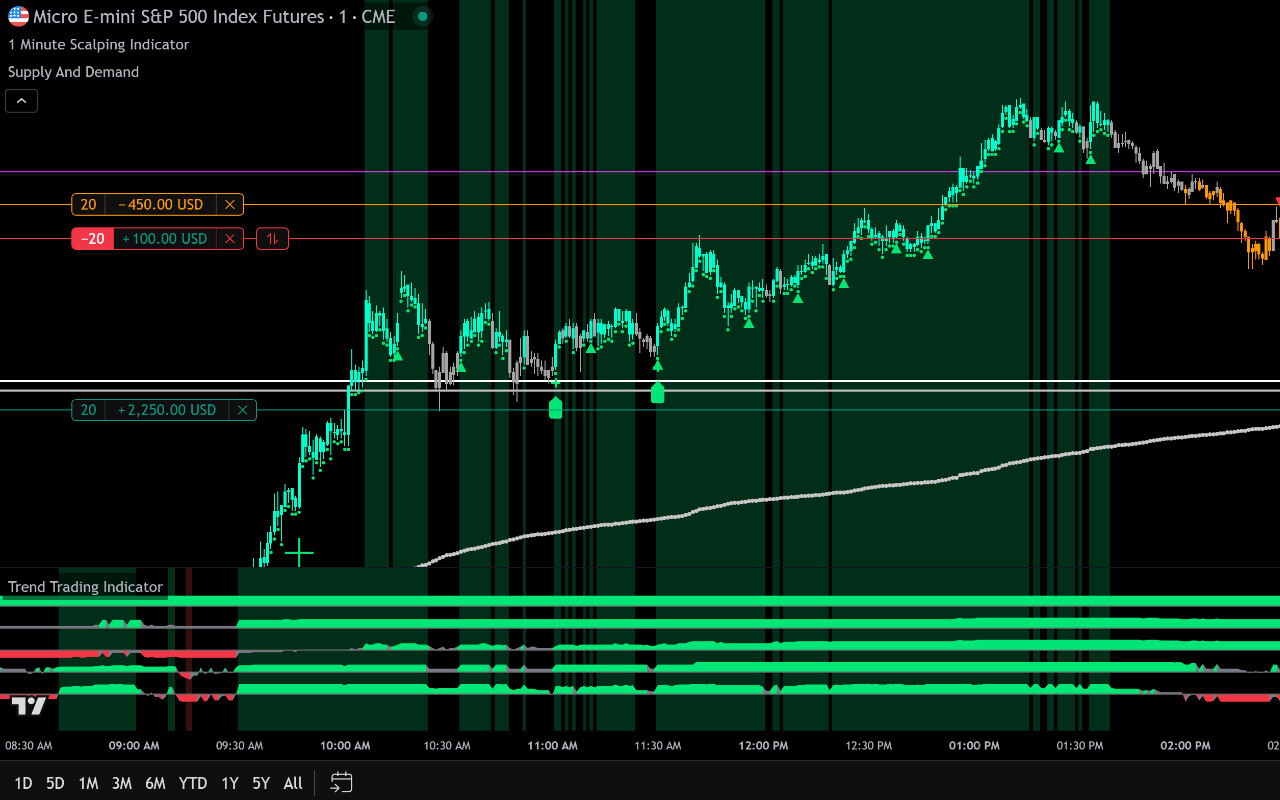Click the green buy signal near 11:30 AM
Screen dimensions: 1280x800
(658, 392)
